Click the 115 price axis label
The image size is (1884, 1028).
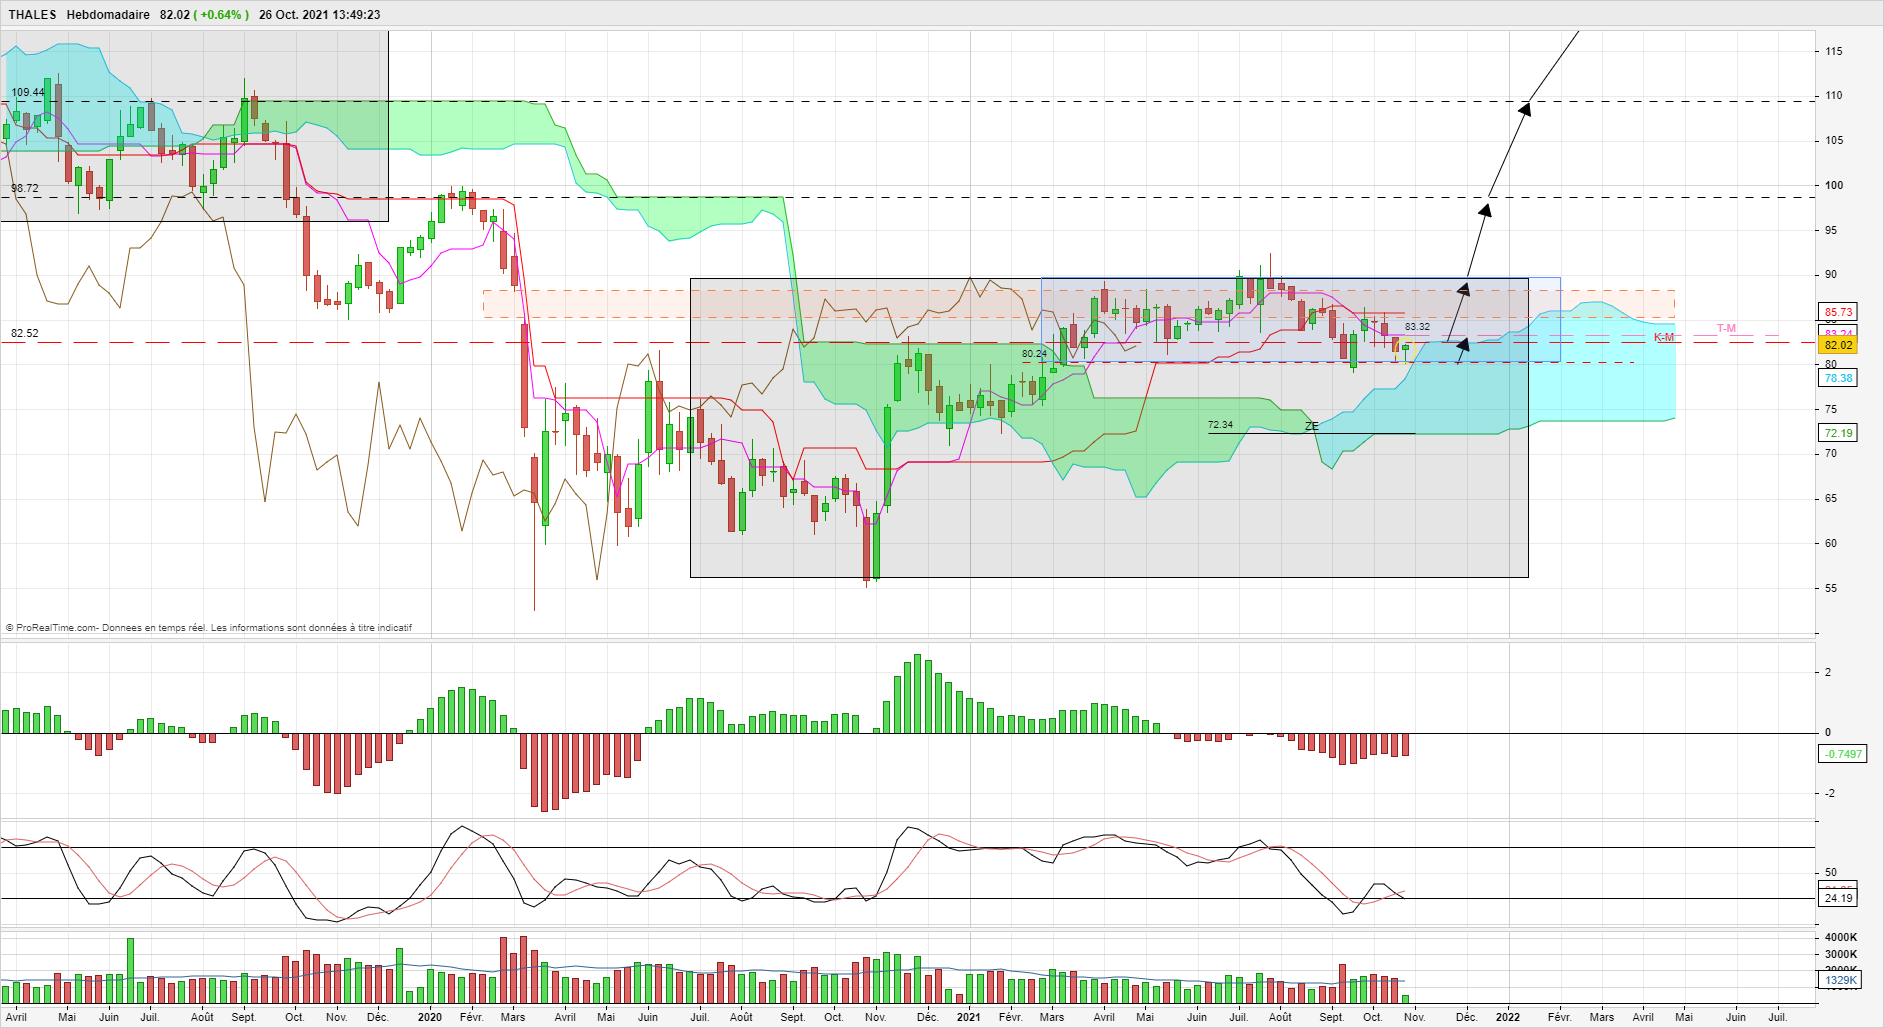click(1834, 51)
